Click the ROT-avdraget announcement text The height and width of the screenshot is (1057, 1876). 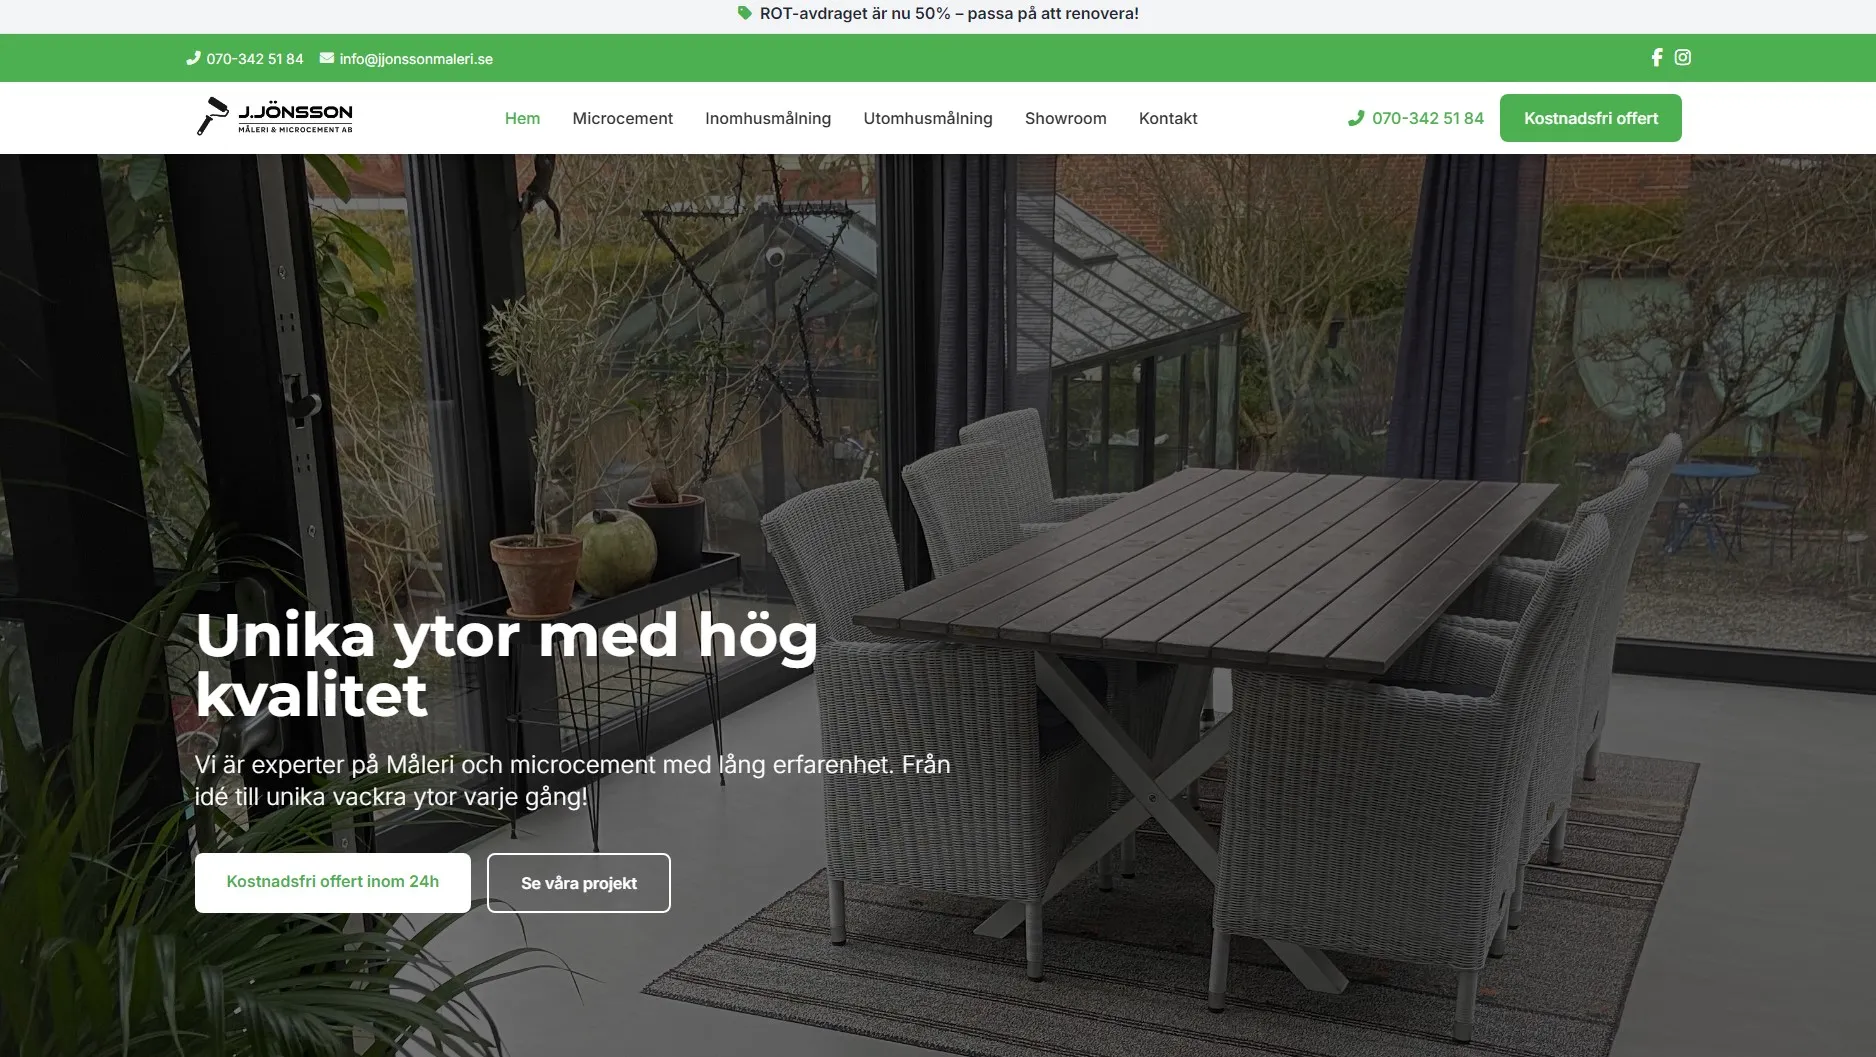pyautogui.click(x=949, y=14)
